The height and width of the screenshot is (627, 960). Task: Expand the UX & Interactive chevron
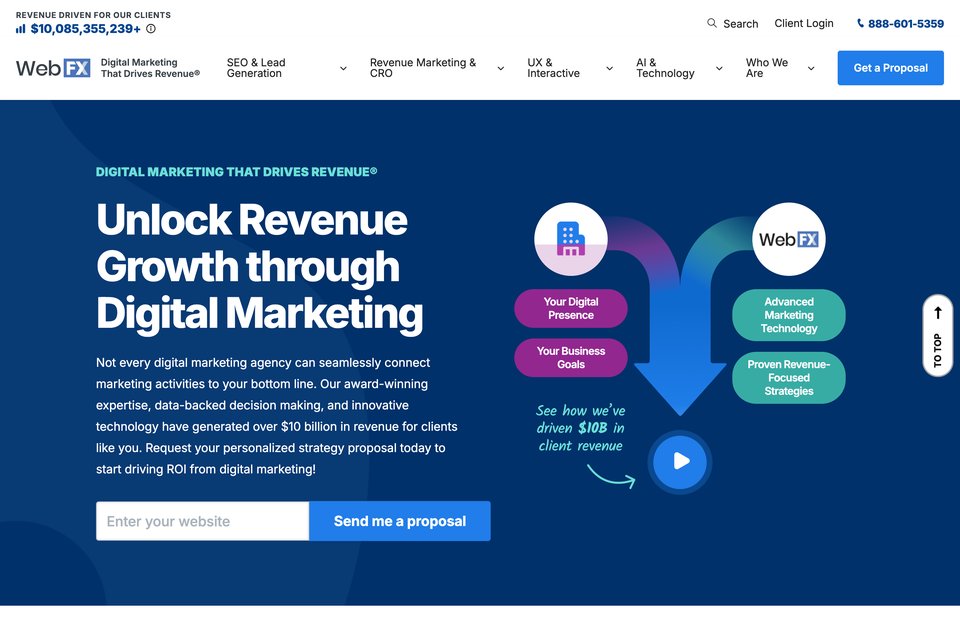tap(609, 68)
